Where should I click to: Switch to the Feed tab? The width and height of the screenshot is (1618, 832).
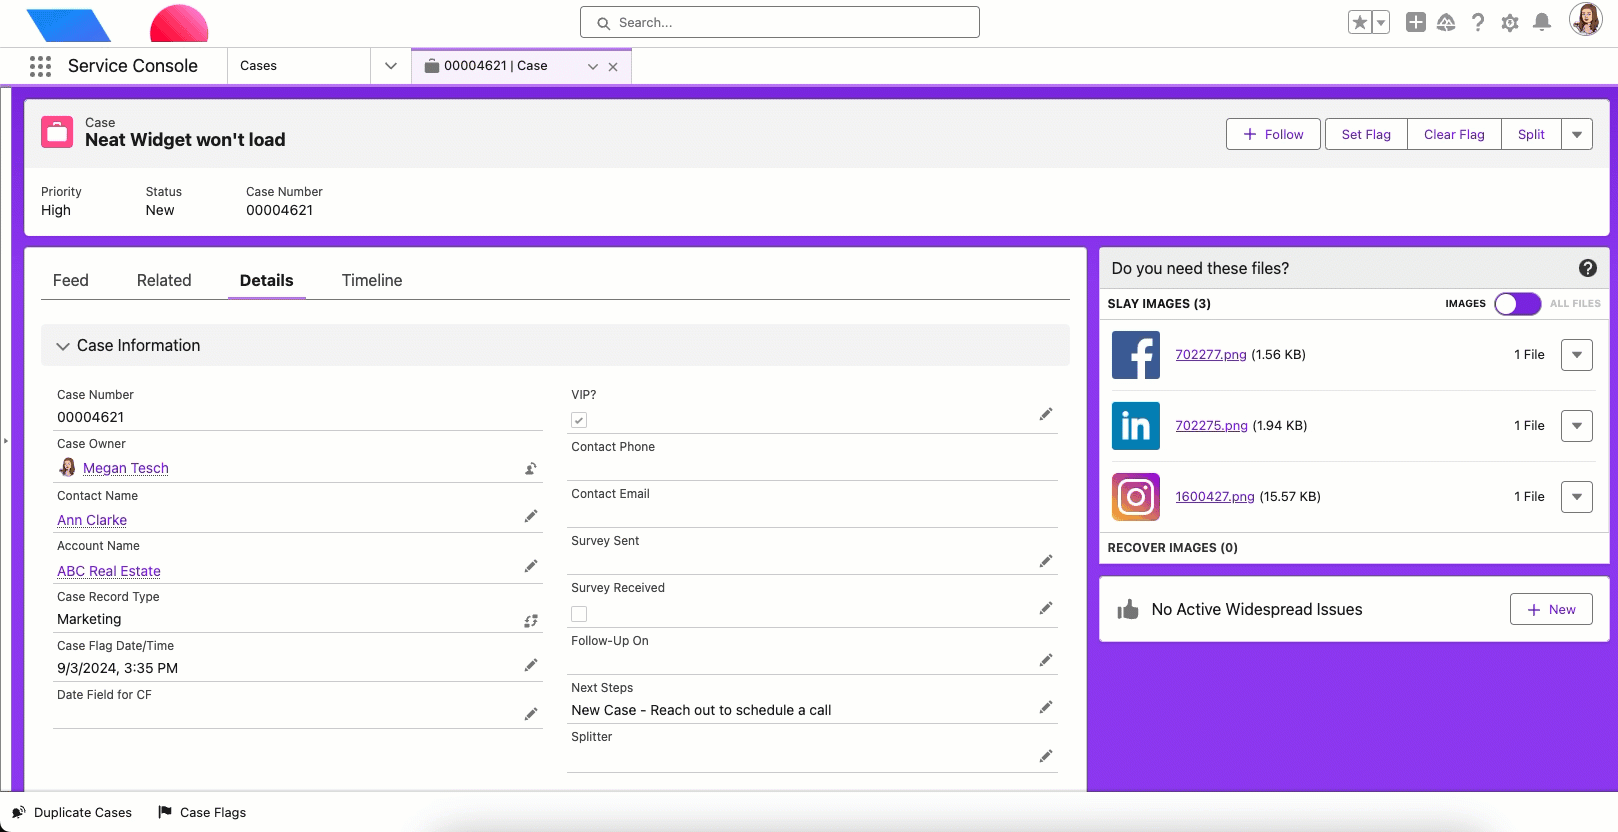pos(71,281)
